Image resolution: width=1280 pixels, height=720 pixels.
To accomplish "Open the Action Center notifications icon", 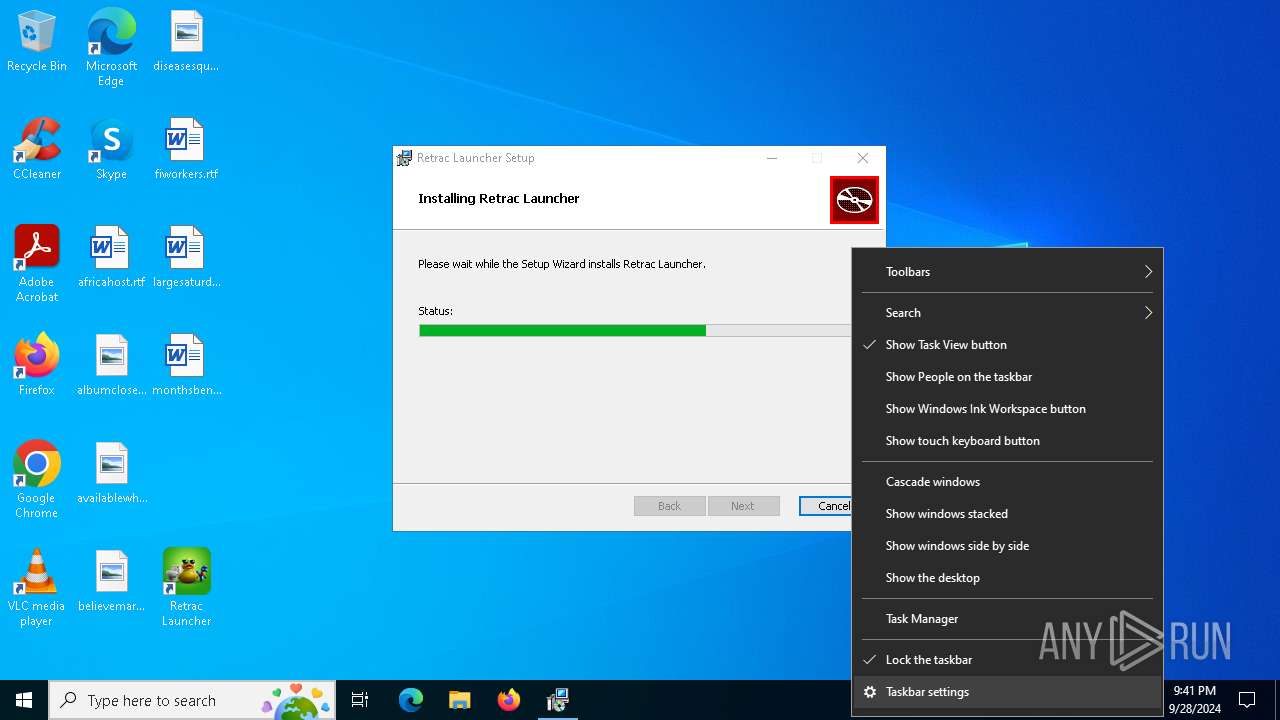I will point(1247,700).
